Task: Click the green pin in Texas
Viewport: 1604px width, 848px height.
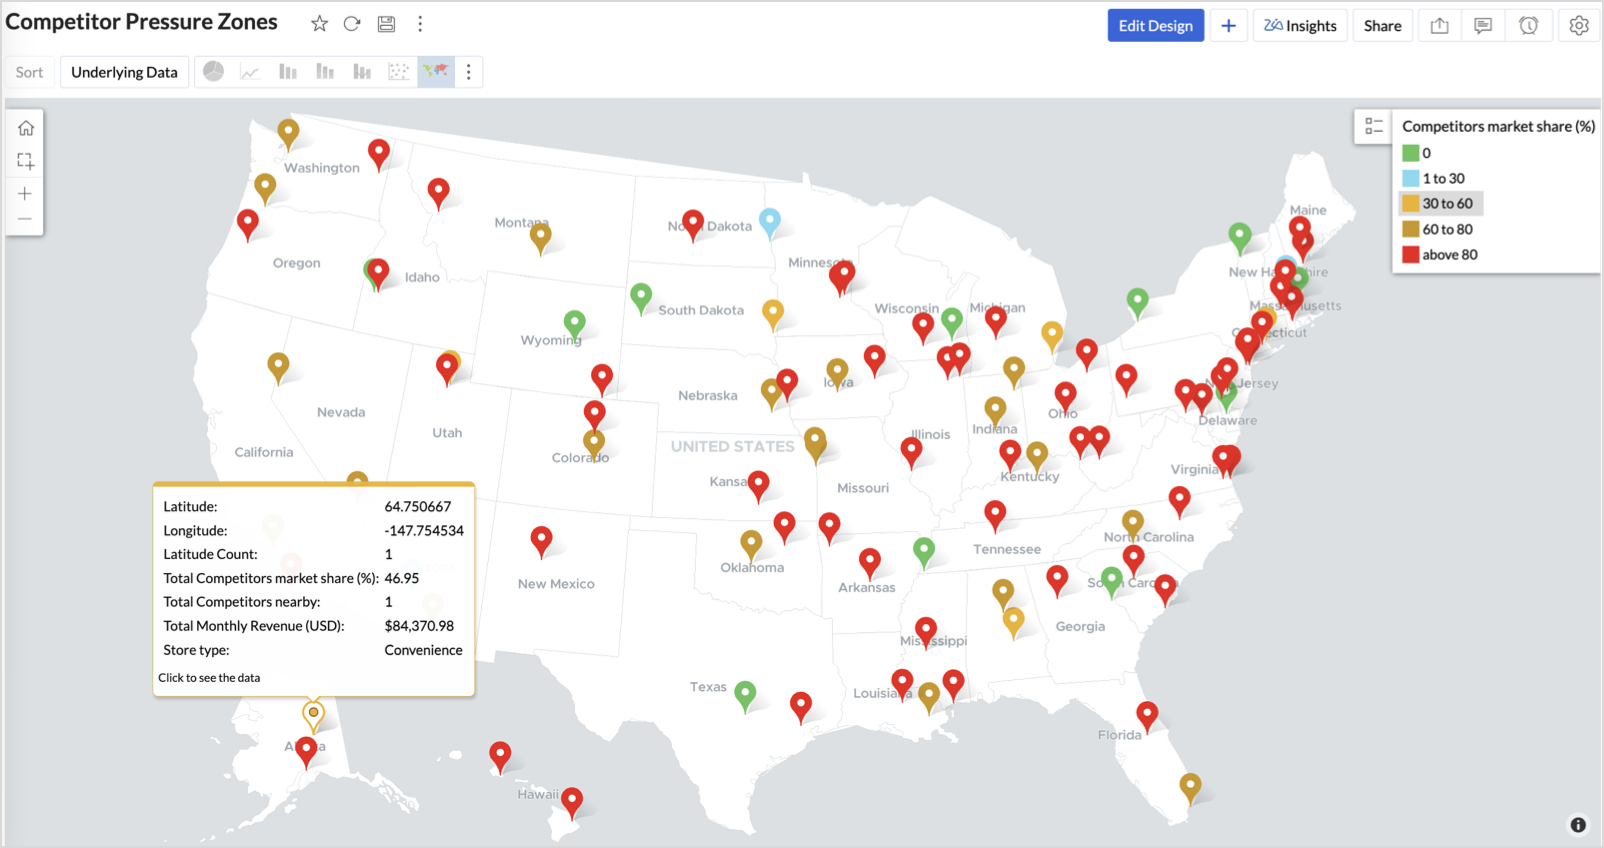Action: tap(745, 695)
